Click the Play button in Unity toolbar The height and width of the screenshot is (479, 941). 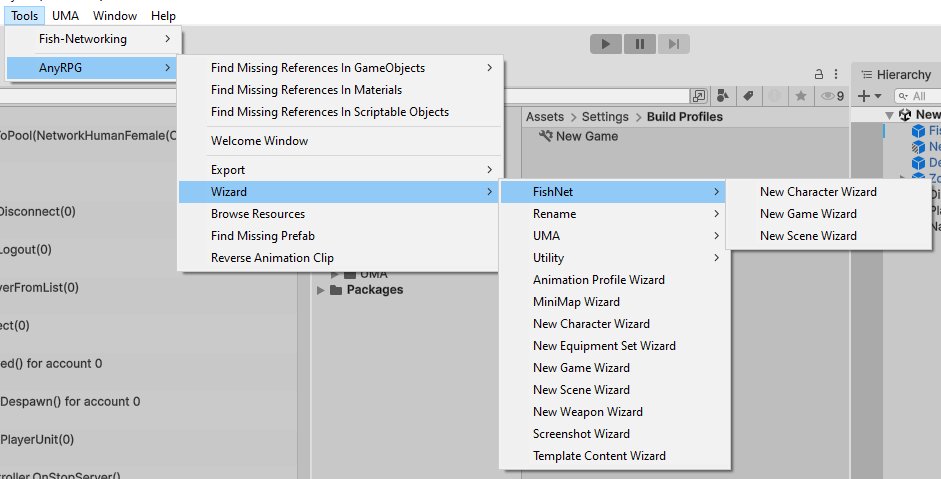click(x=606, y=44)
